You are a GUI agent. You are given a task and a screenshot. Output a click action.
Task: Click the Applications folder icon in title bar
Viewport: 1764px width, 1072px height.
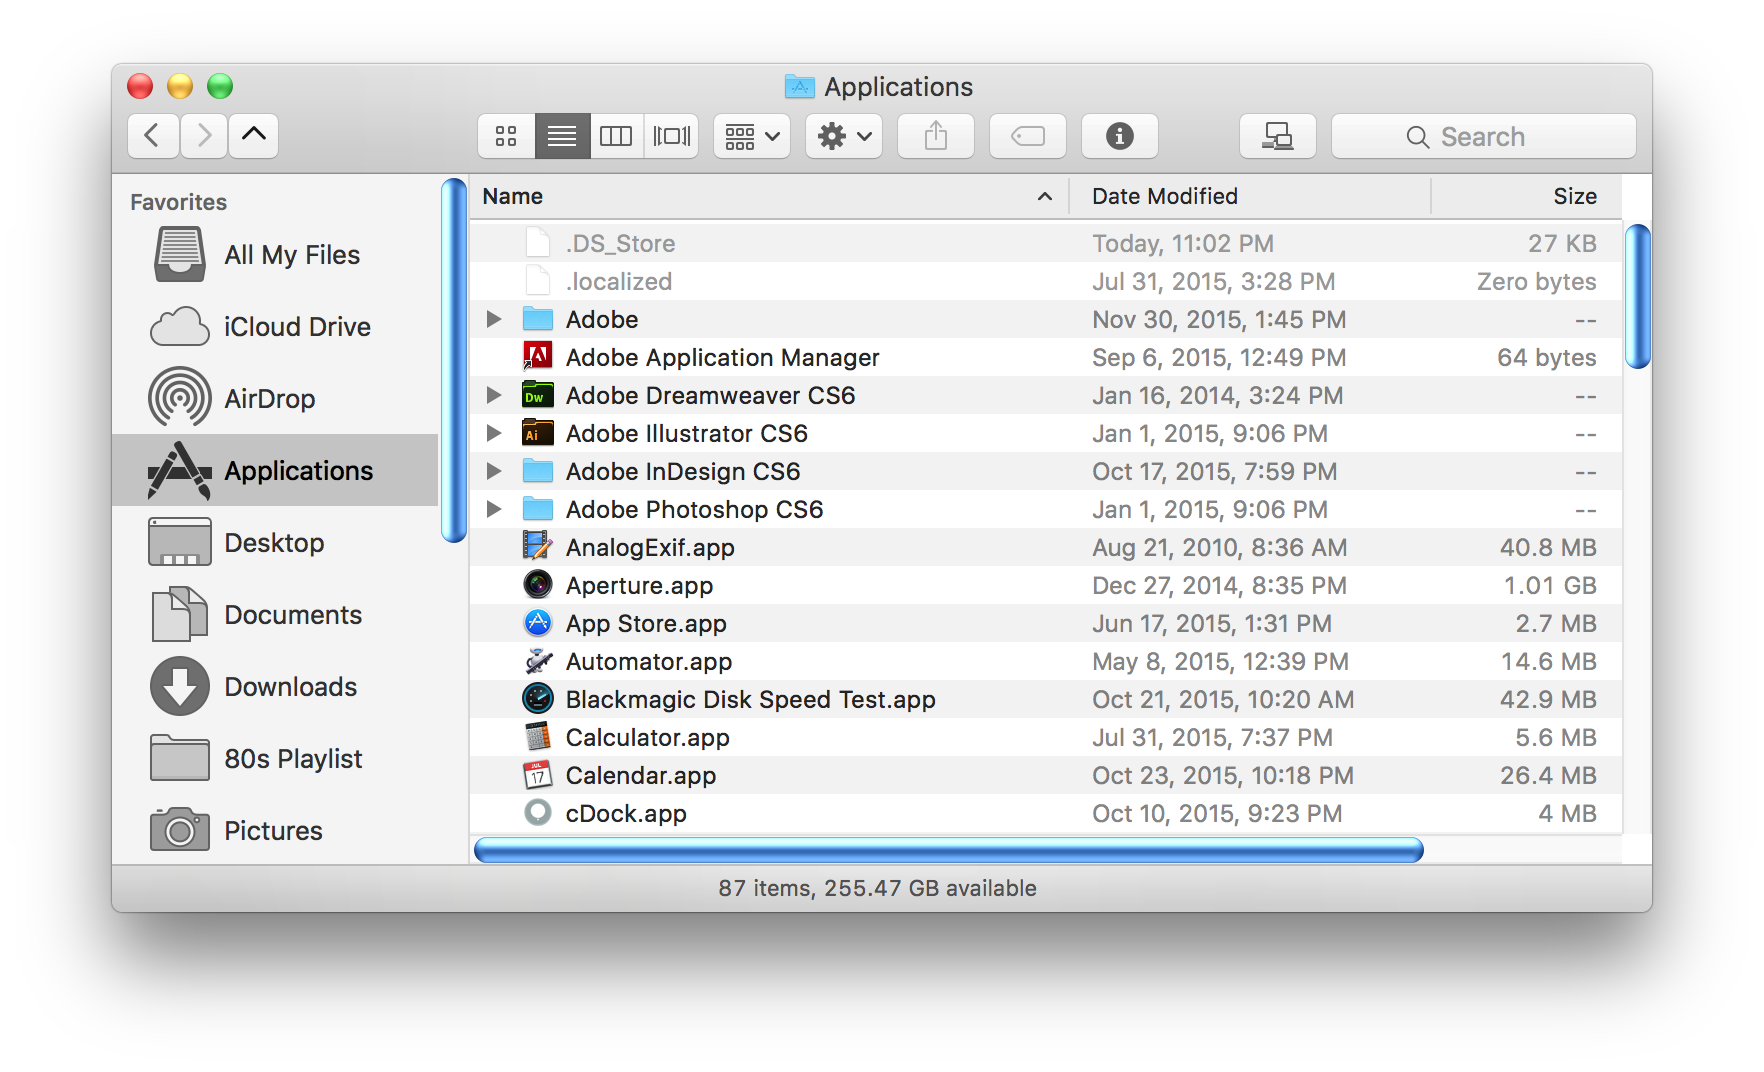(x=800, y=86)
